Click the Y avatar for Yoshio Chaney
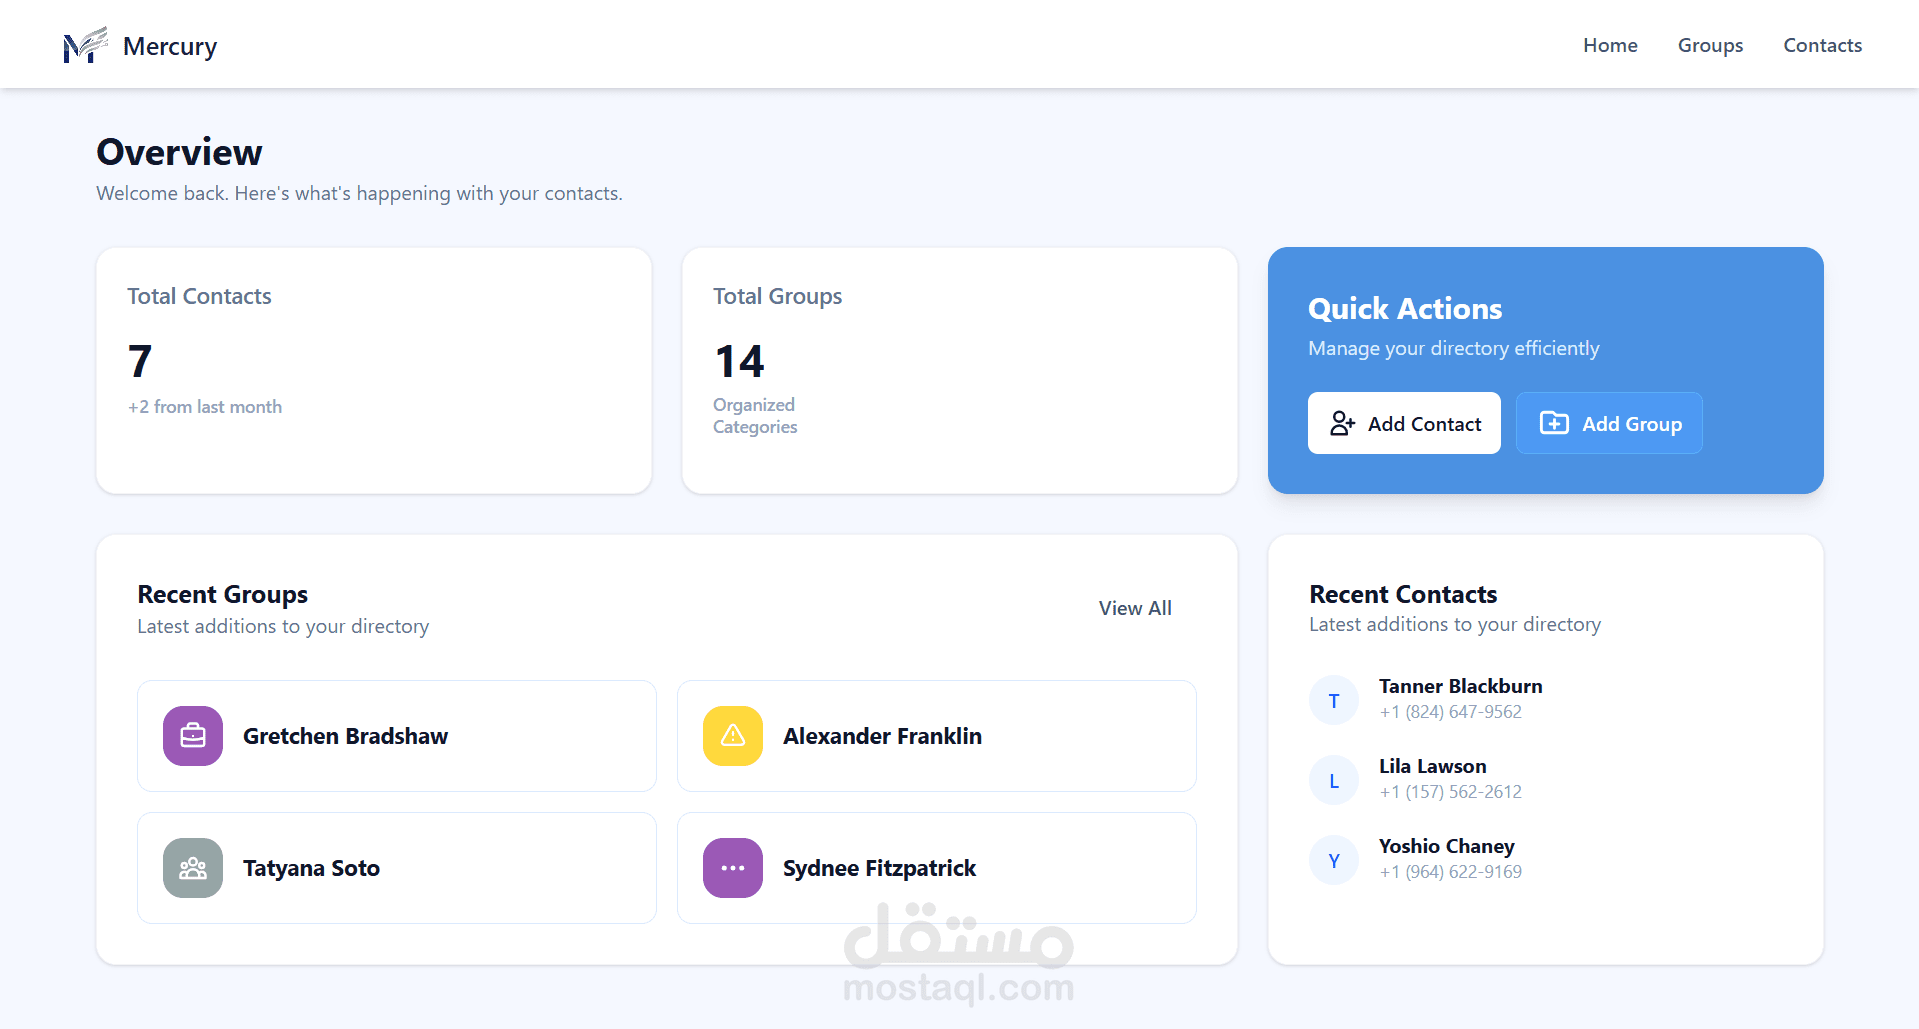The height and width of the screenshot is (1029, 1919). tap(1334, 860)
